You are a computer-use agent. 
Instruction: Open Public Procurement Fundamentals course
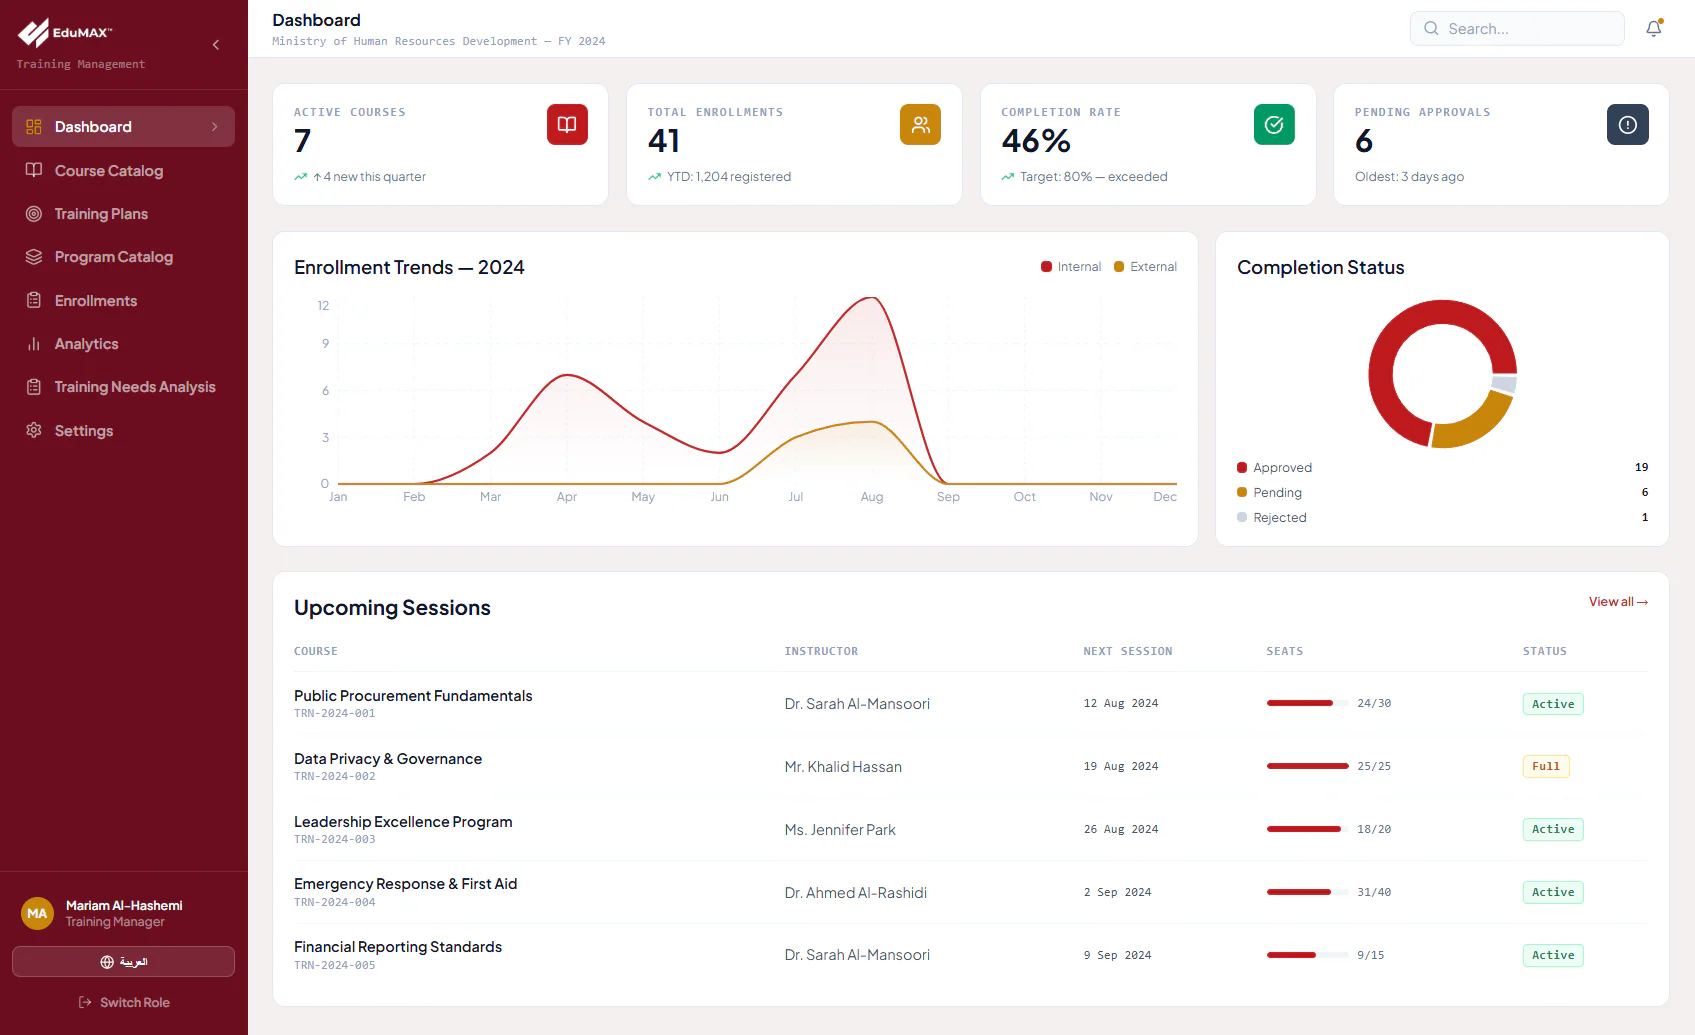pyautogui.click(x=413, y=696)
